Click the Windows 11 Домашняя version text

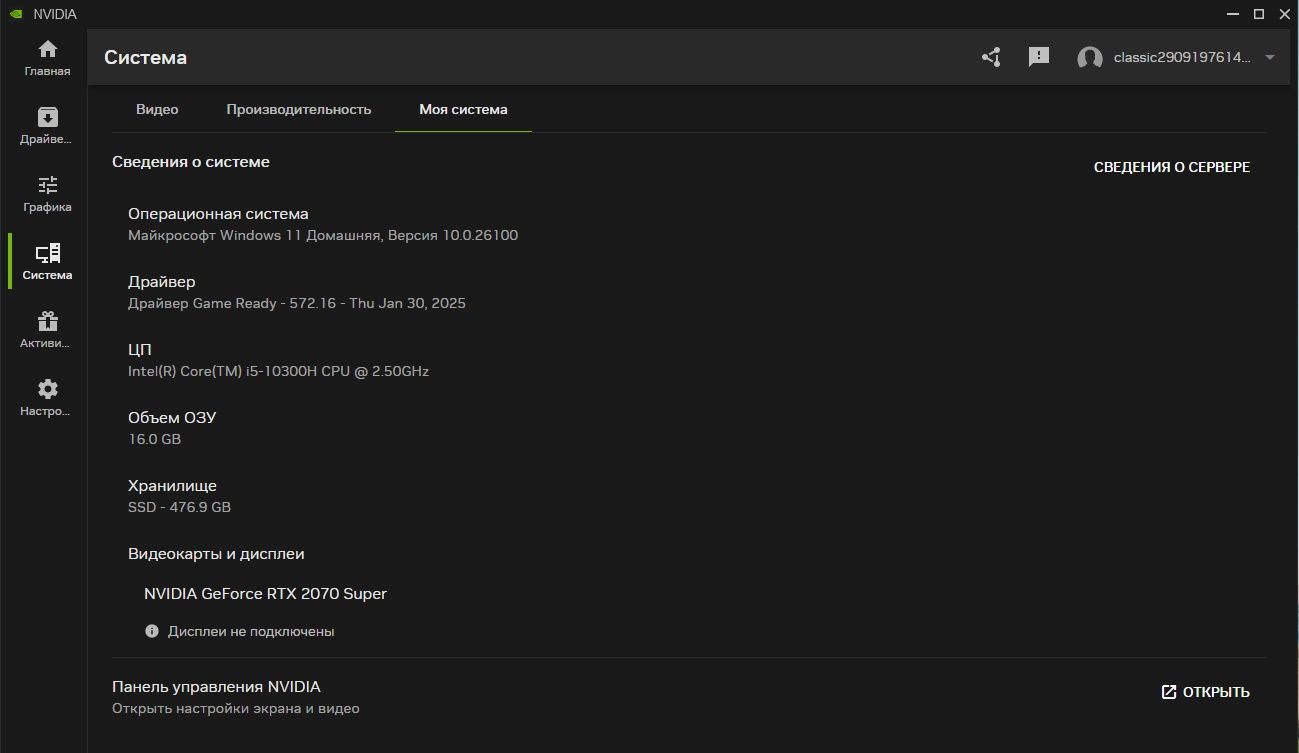323,235
